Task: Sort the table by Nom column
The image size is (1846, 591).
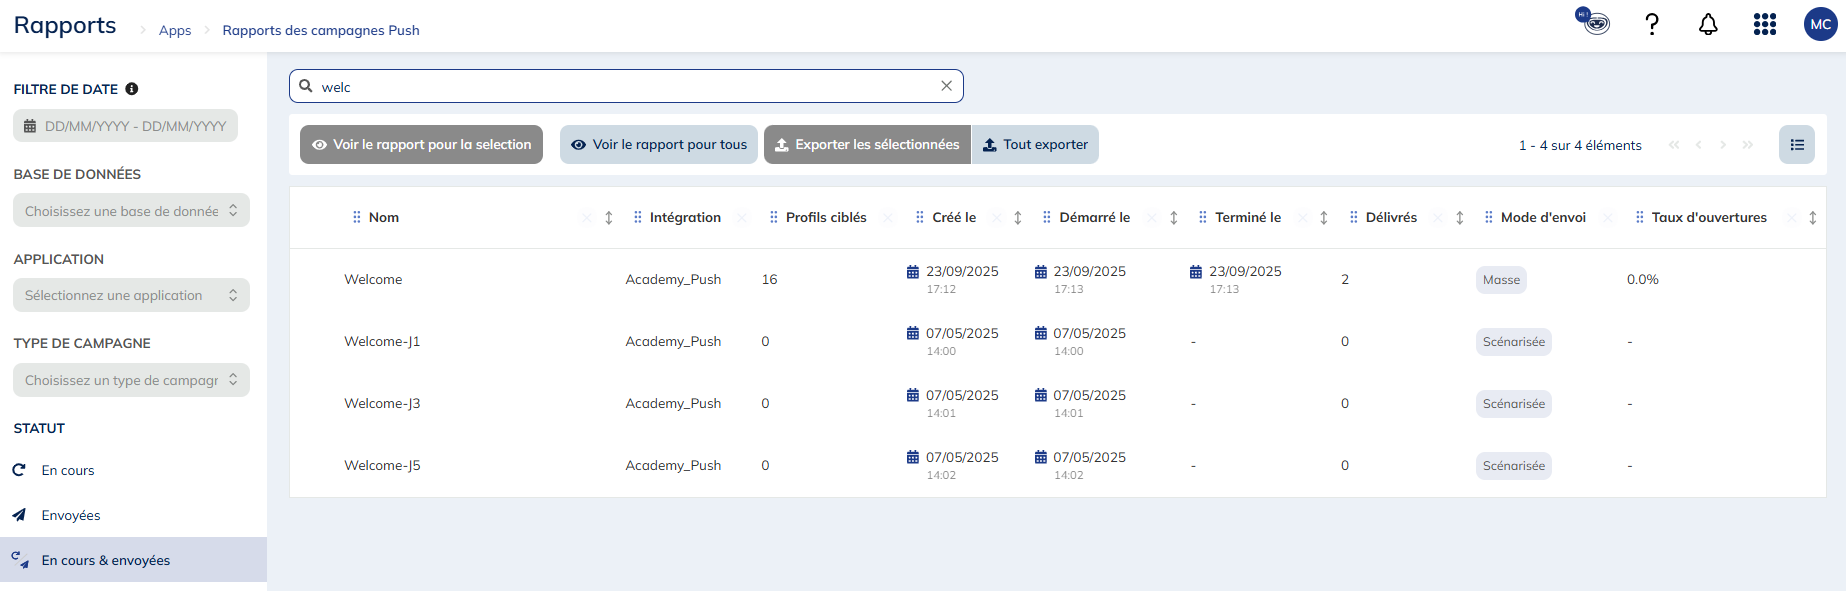Action: (608, 218)
